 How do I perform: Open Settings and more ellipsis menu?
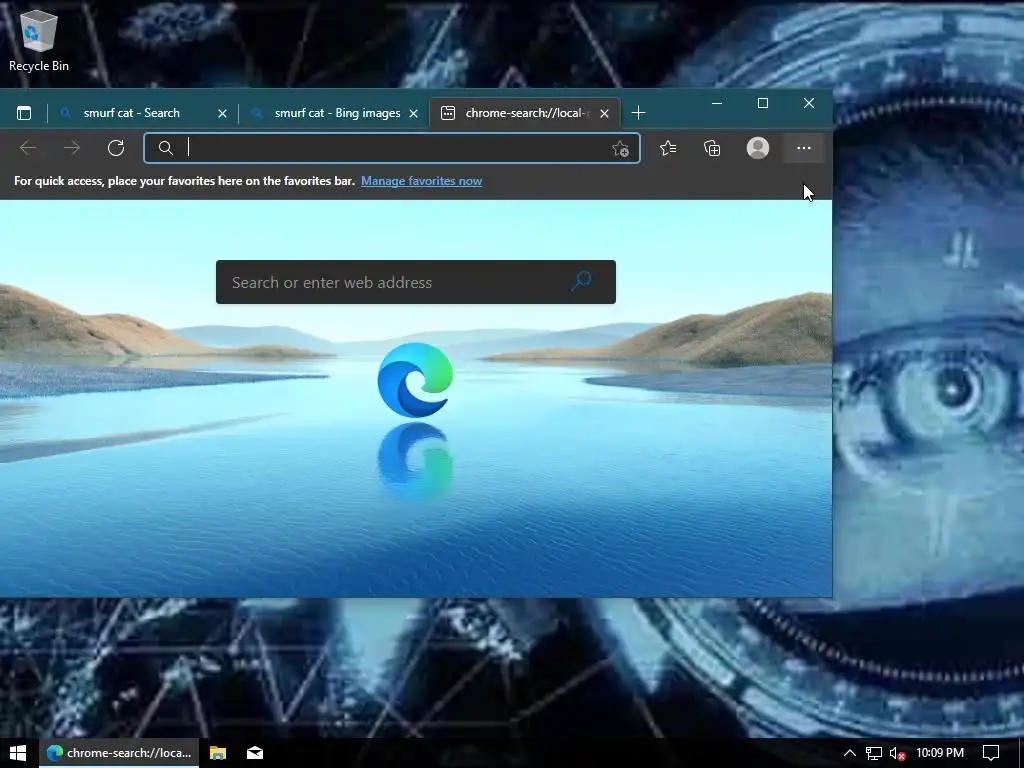[804, 148]
